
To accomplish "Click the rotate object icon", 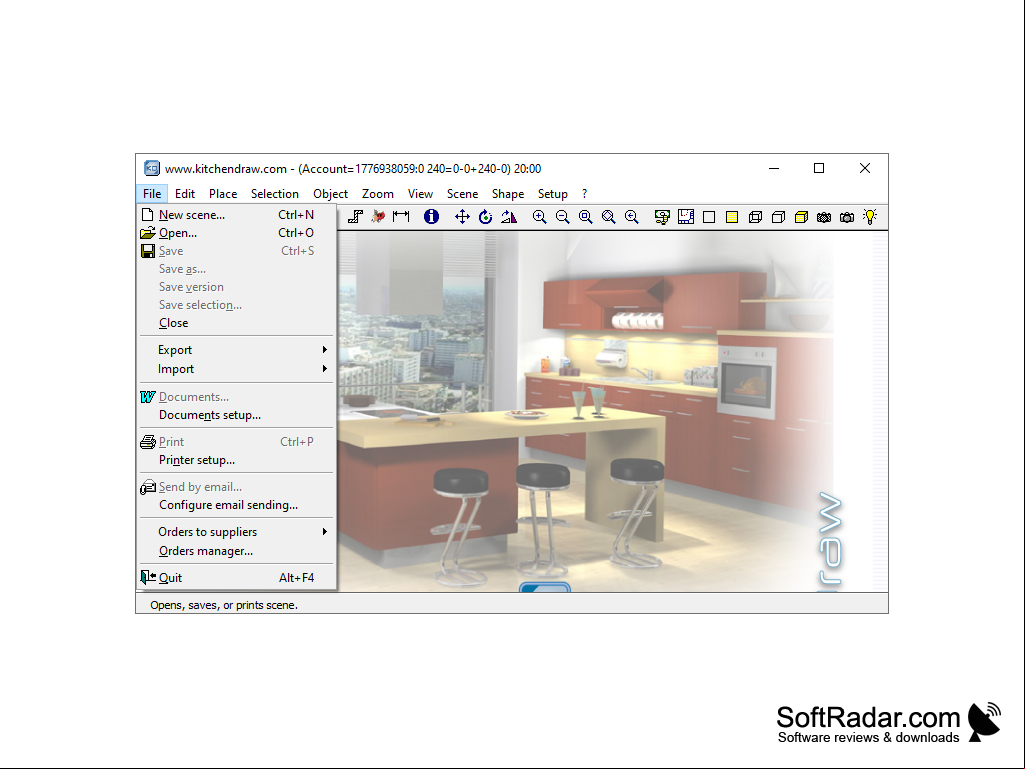I will click(x=486, y=217).
